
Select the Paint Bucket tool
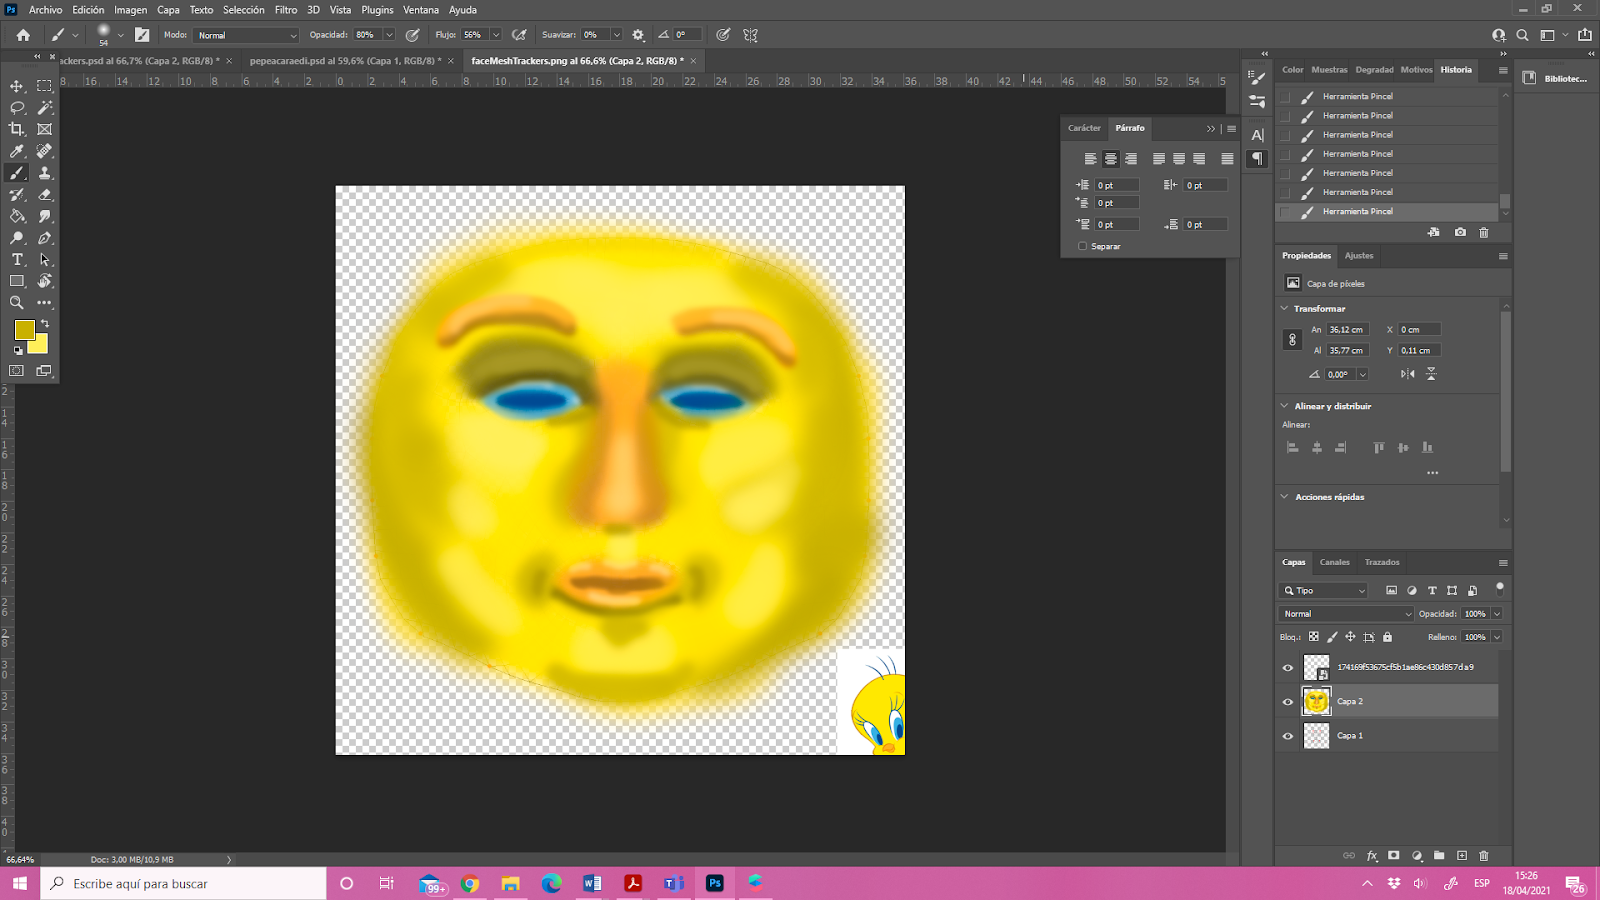pyautogui.click(x=17, y=216)
